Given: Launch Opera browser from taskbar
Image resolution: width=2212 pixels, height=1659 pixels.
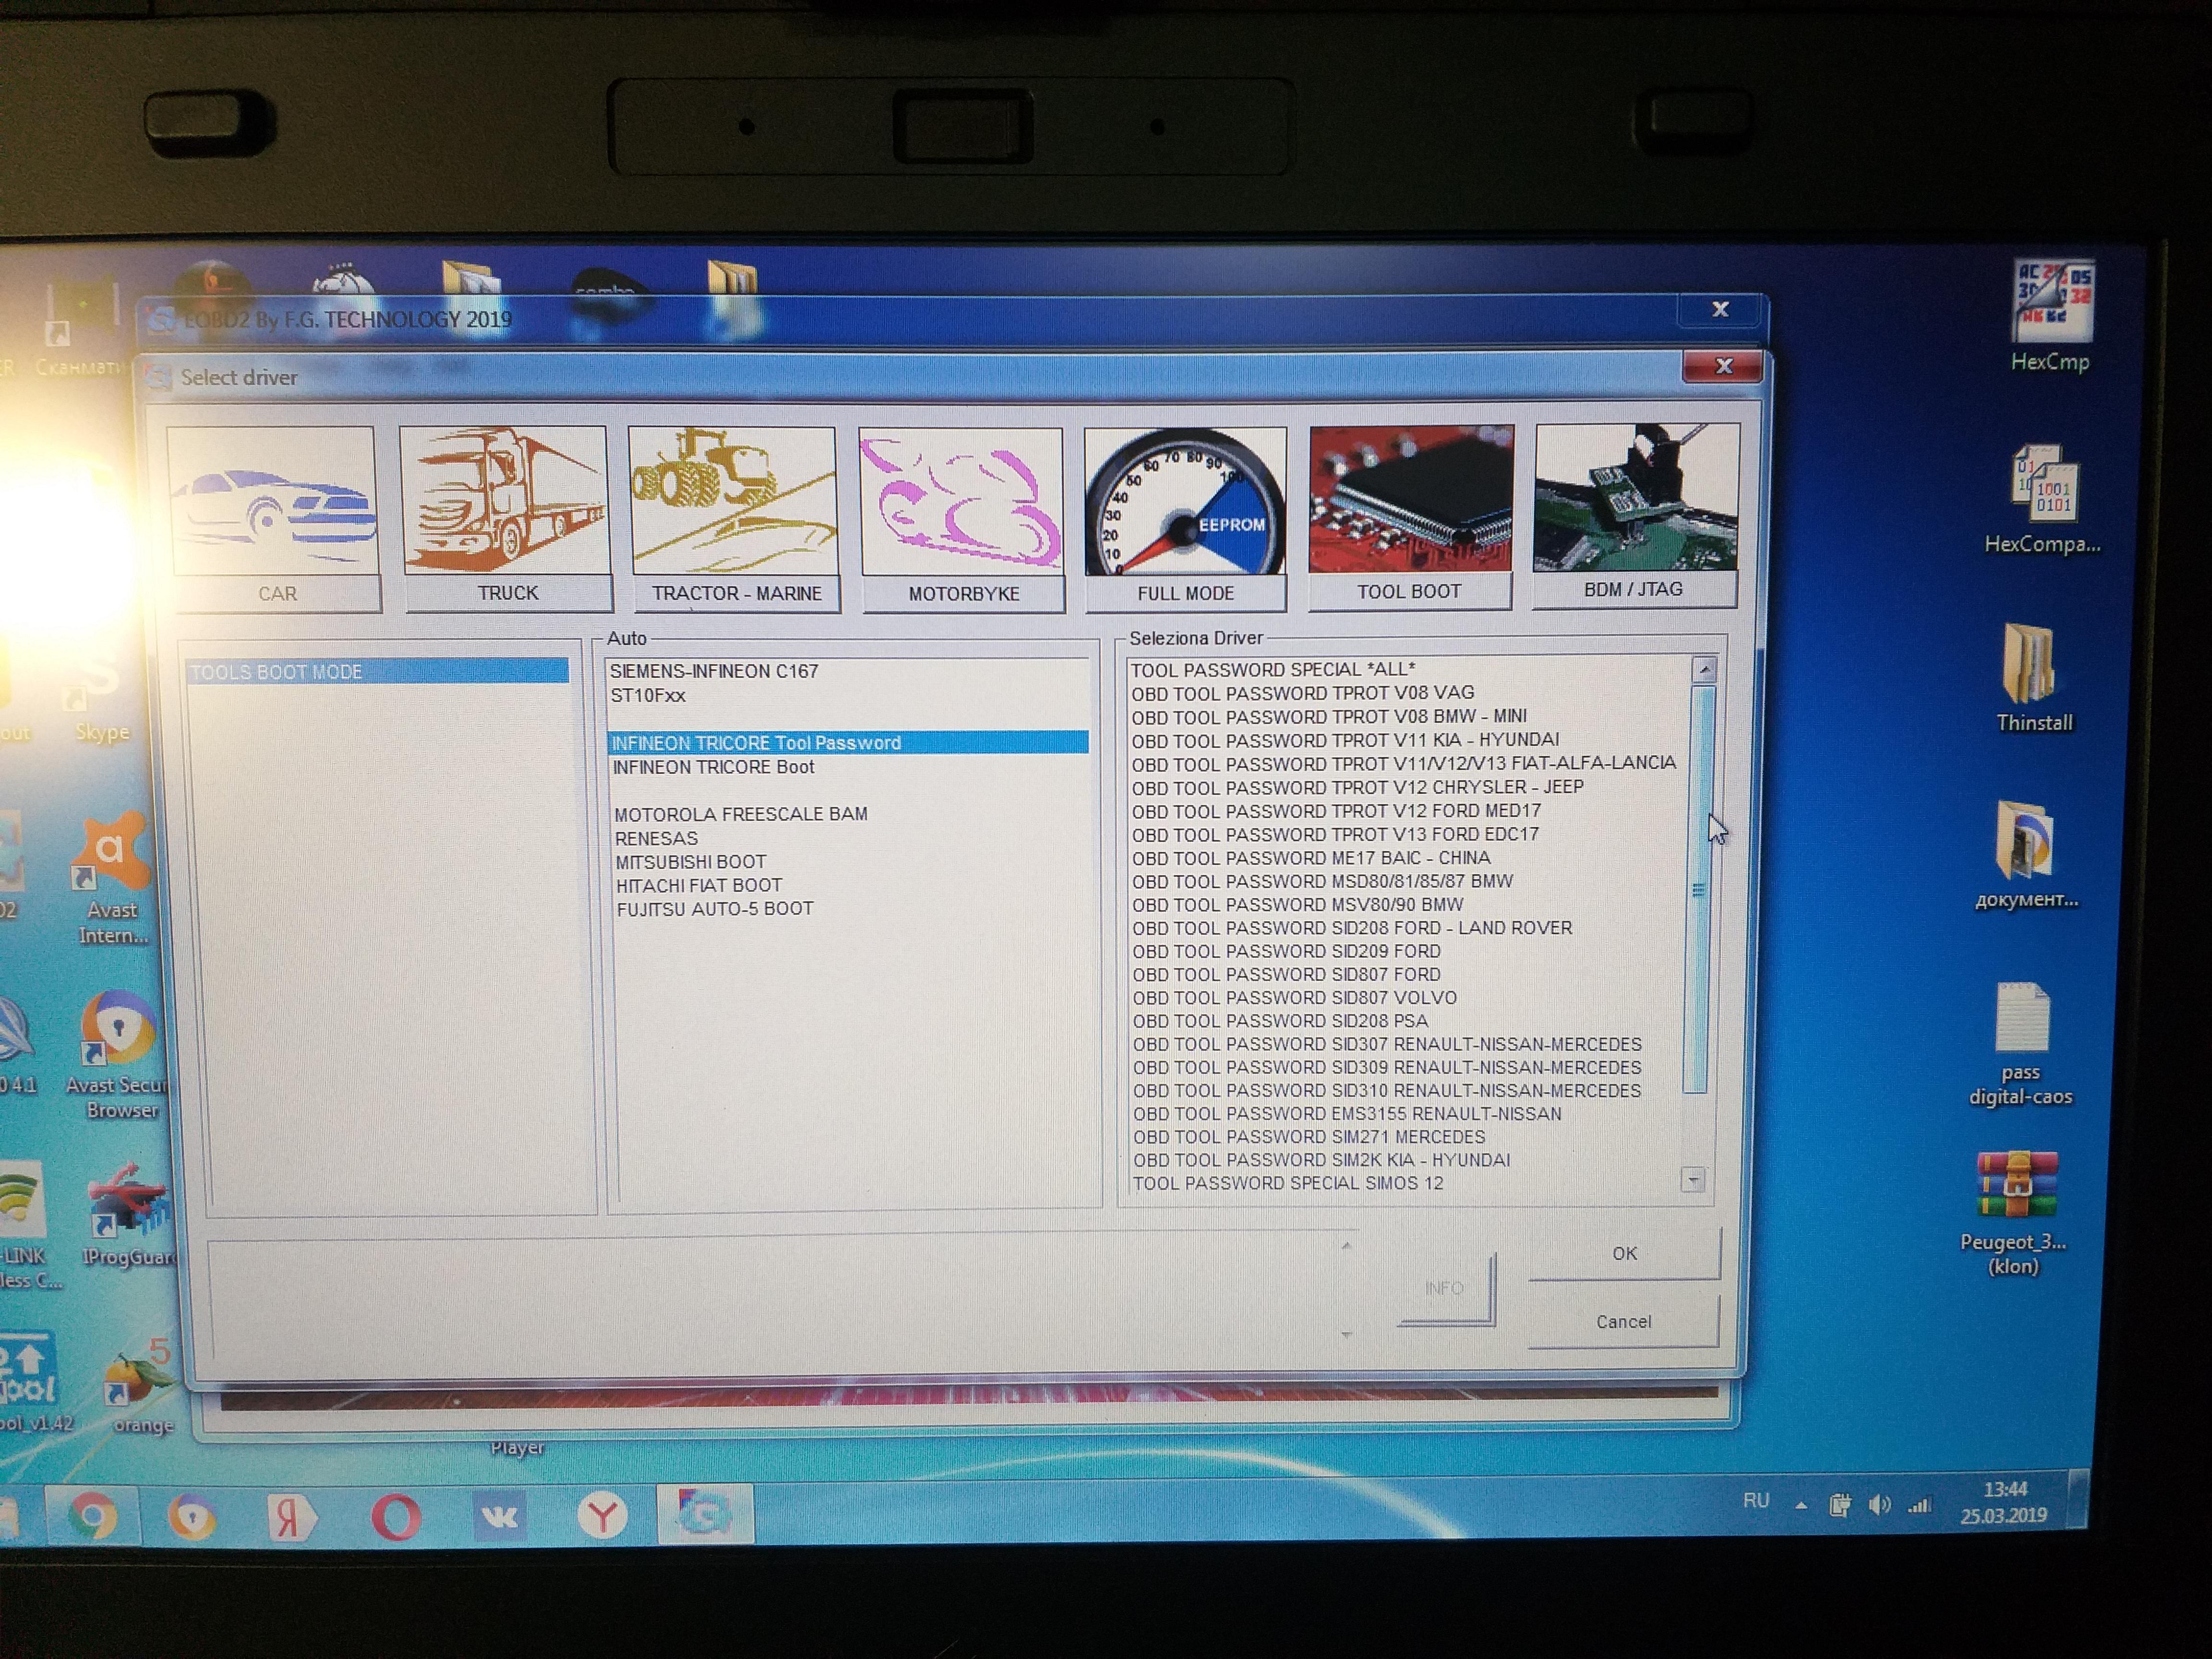Looking at the screenshot, I should point(396,1517).
